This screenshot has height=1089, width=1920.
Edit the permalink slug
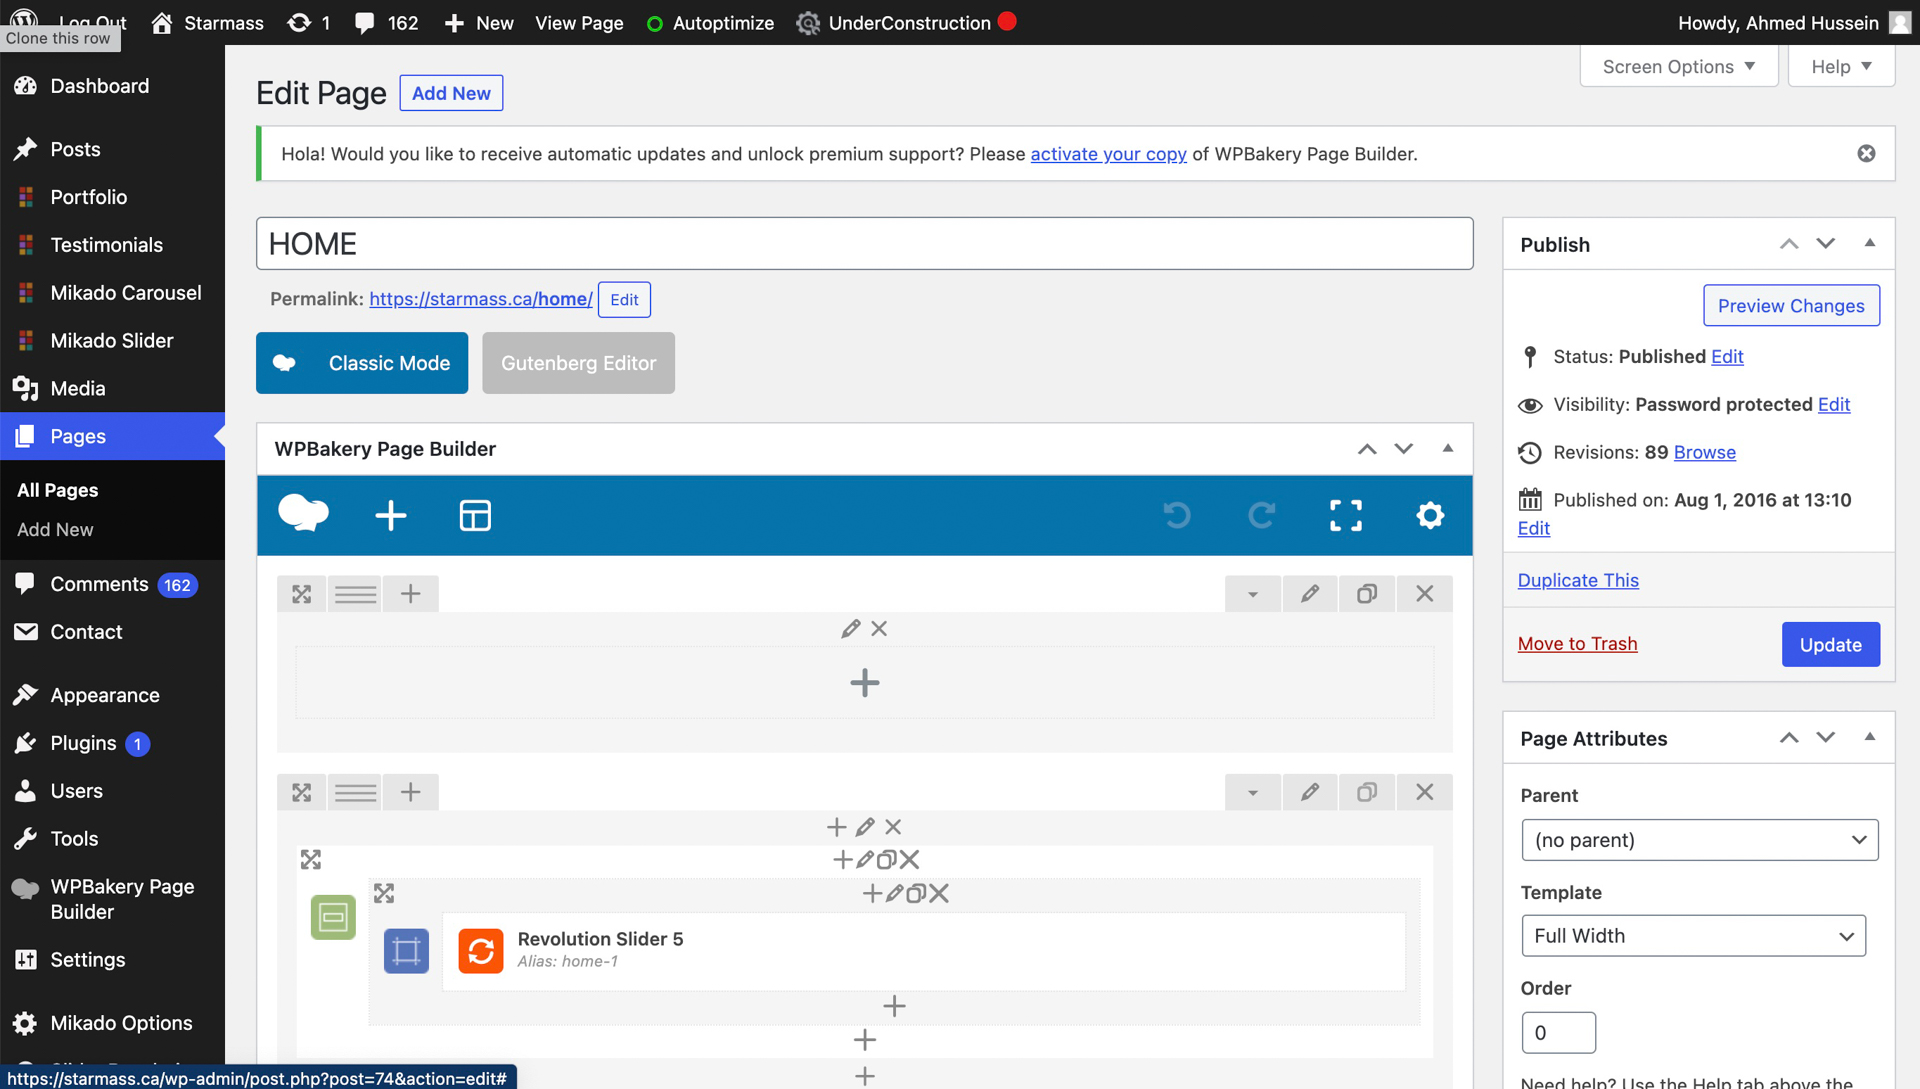click(x=624, y=300)
